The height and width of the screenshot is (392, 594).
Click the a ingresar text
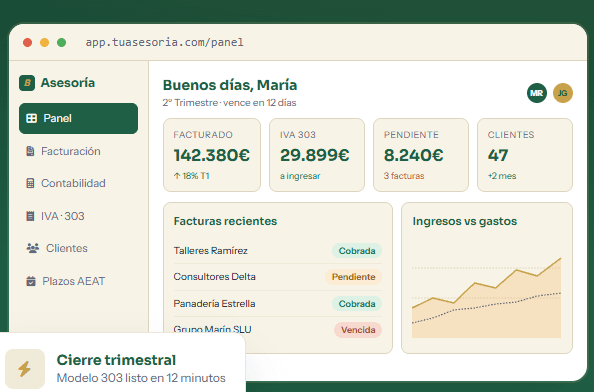coord(300,176)
